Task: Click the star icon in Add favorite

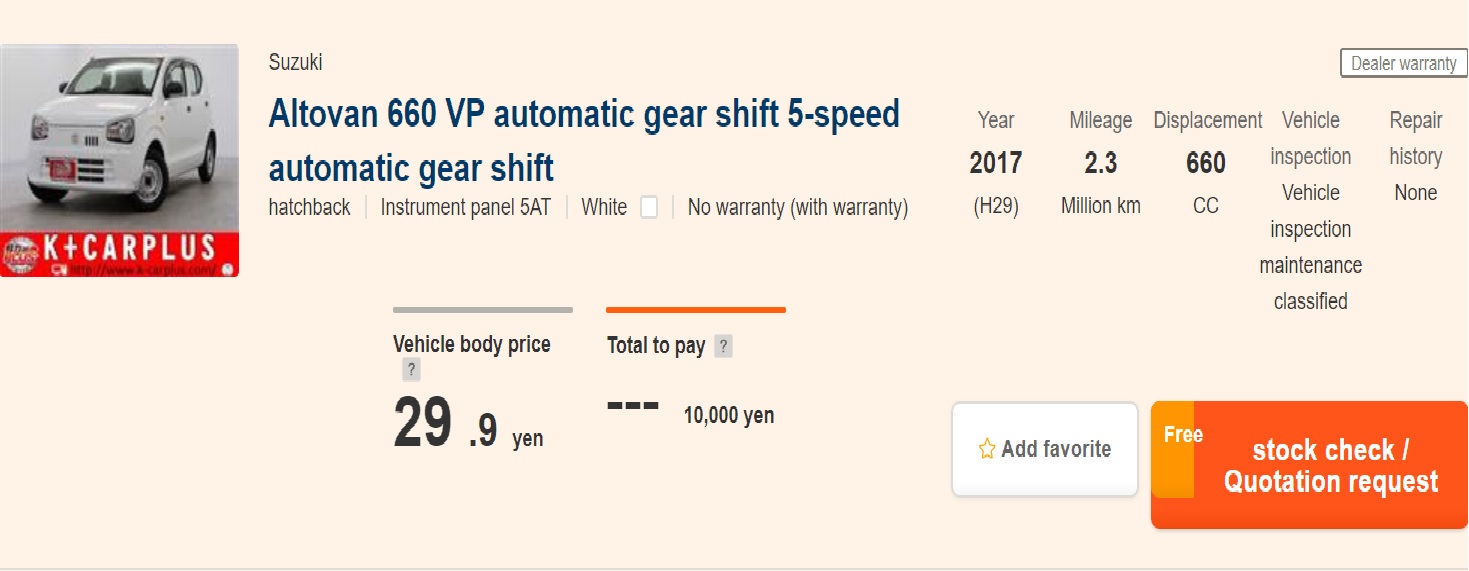Action: tap(987, 449)
